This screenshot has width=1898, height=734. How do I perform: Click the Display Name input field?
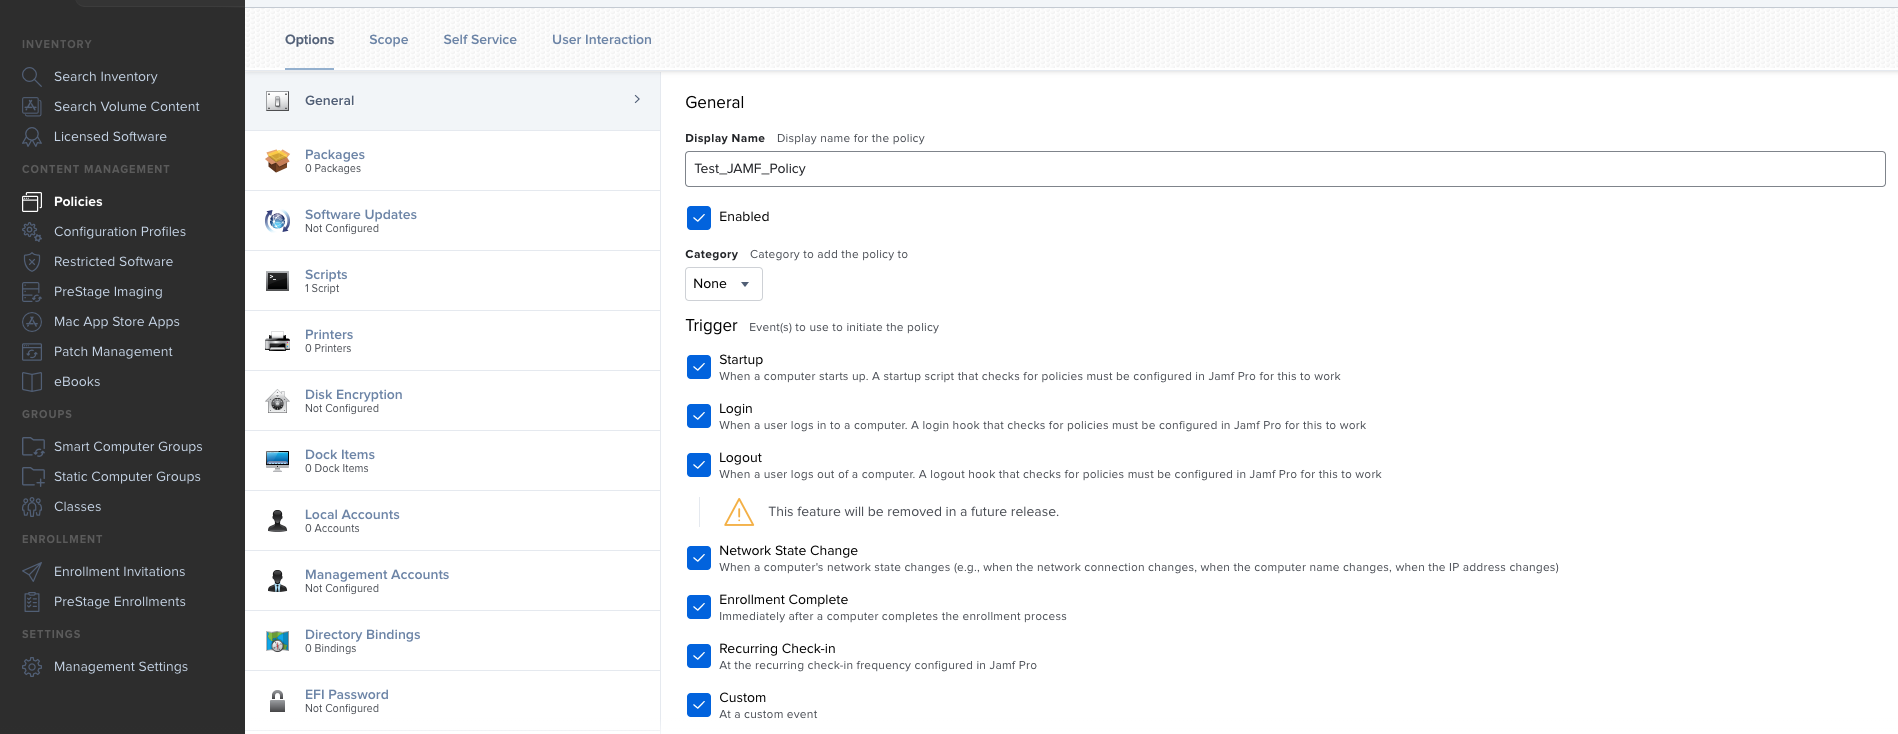tap(1284, 169)
